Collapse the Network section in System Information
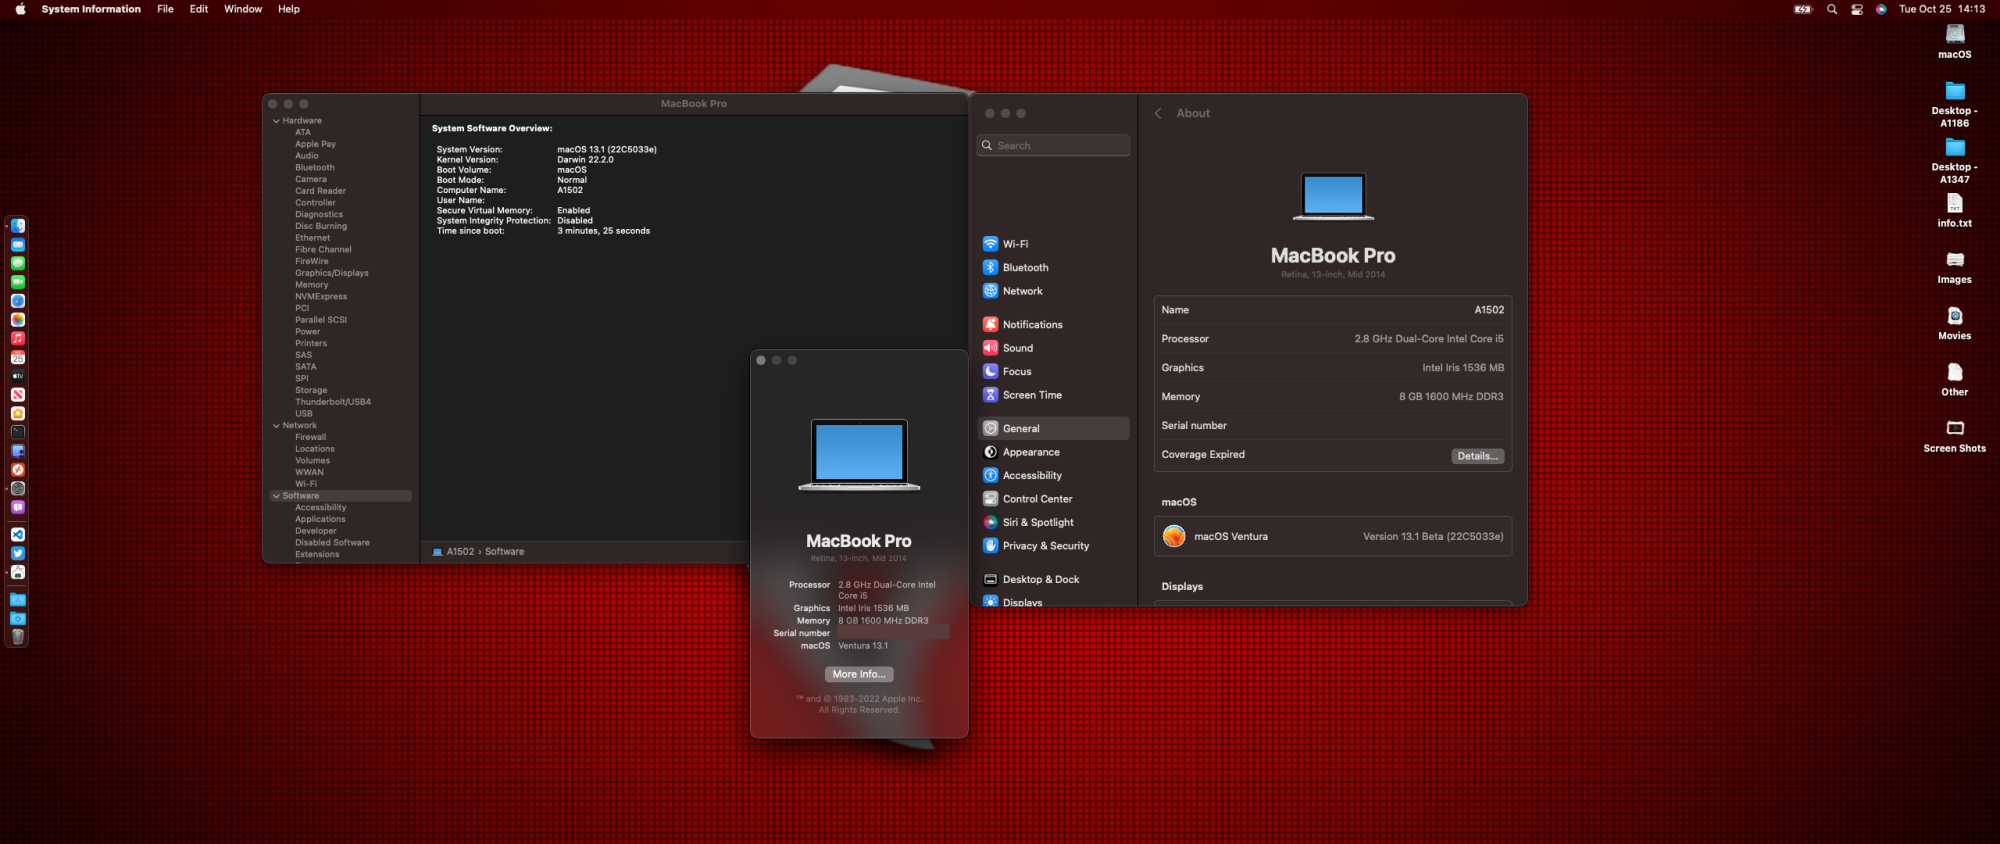 click(276, 426)
